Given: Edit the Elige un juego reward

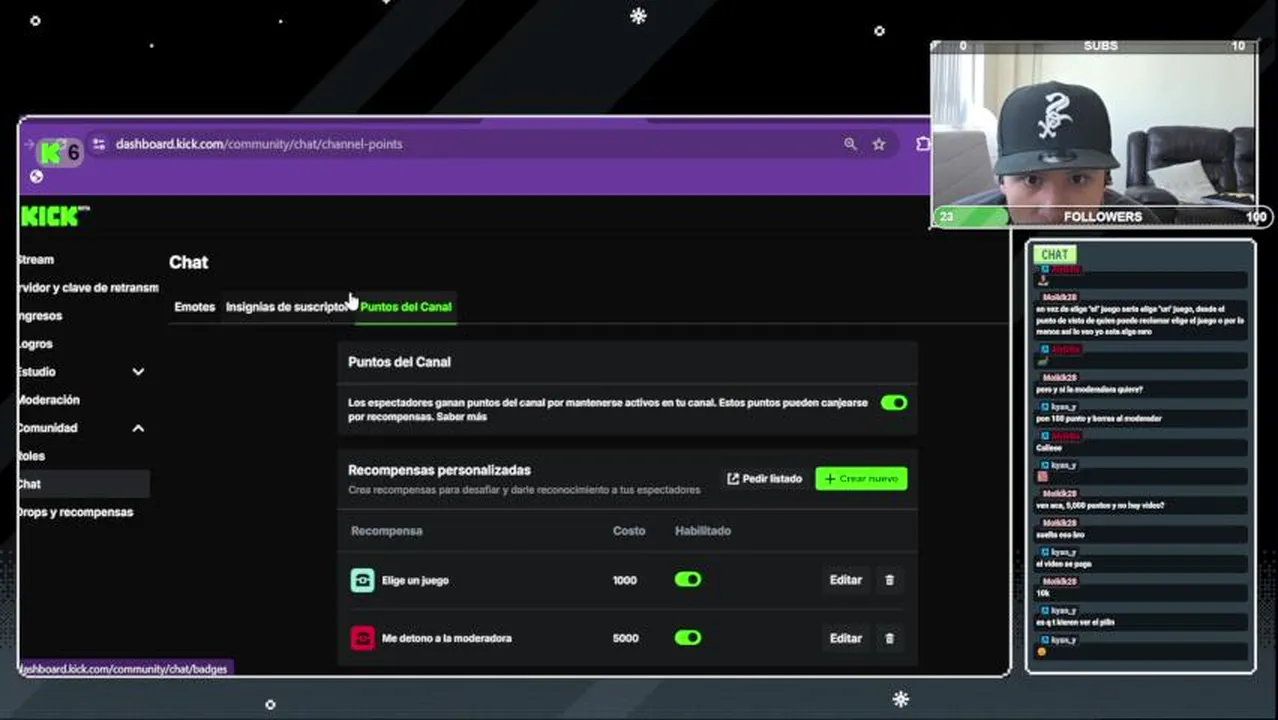Looking at the screenshot, I should pyautogui.click(x=845, y=580).
